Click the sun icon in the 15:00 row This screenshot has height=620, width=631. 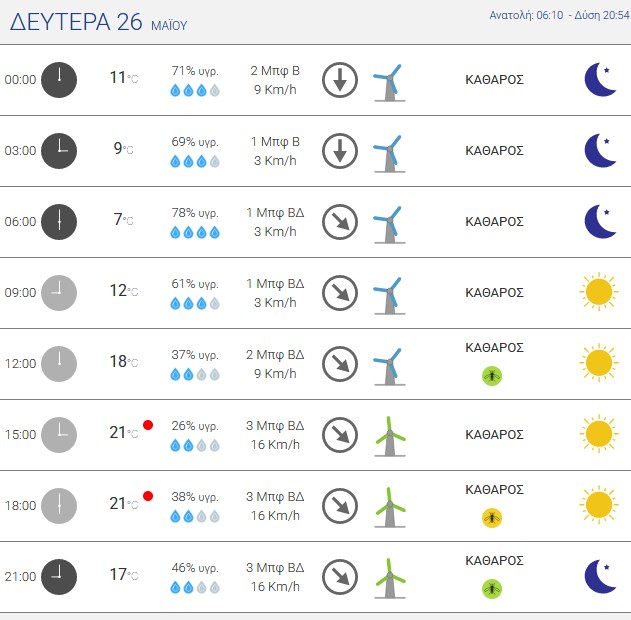(x=599, y=434)
